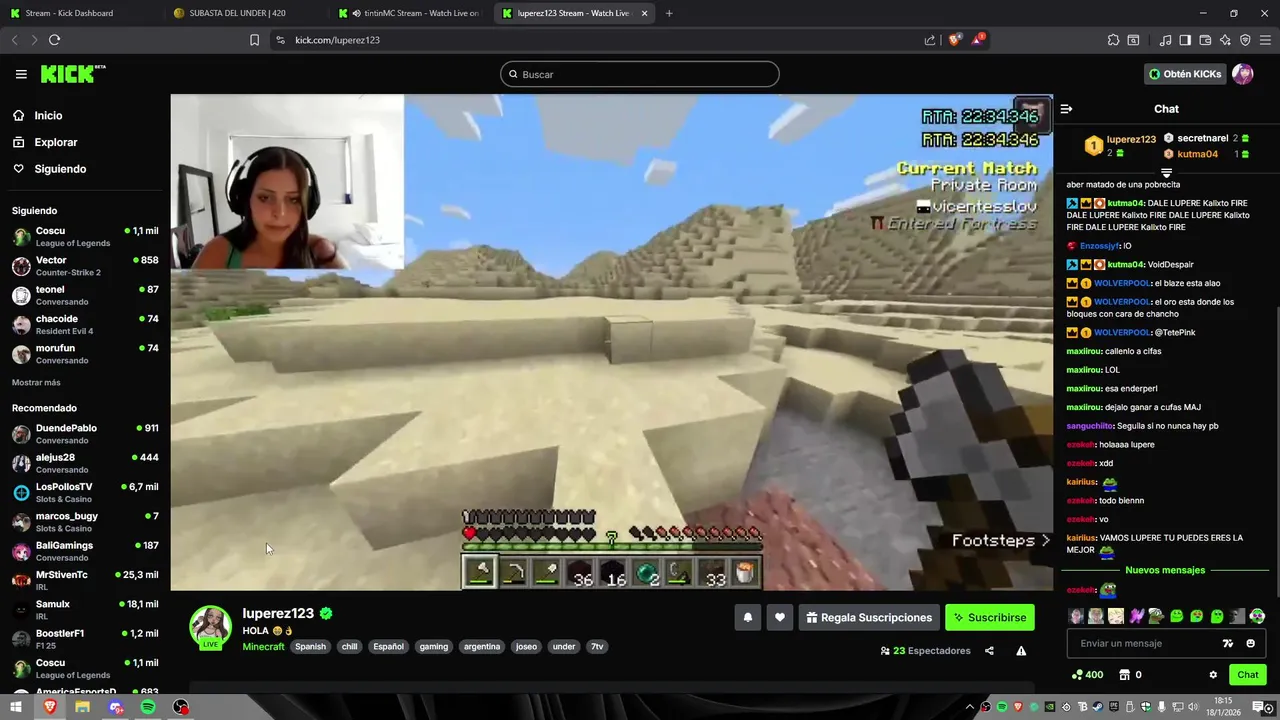Open Siguiendo in the sidebar
The height and width of the screenshot is (720, 1280).
click(x=60, y=169)
